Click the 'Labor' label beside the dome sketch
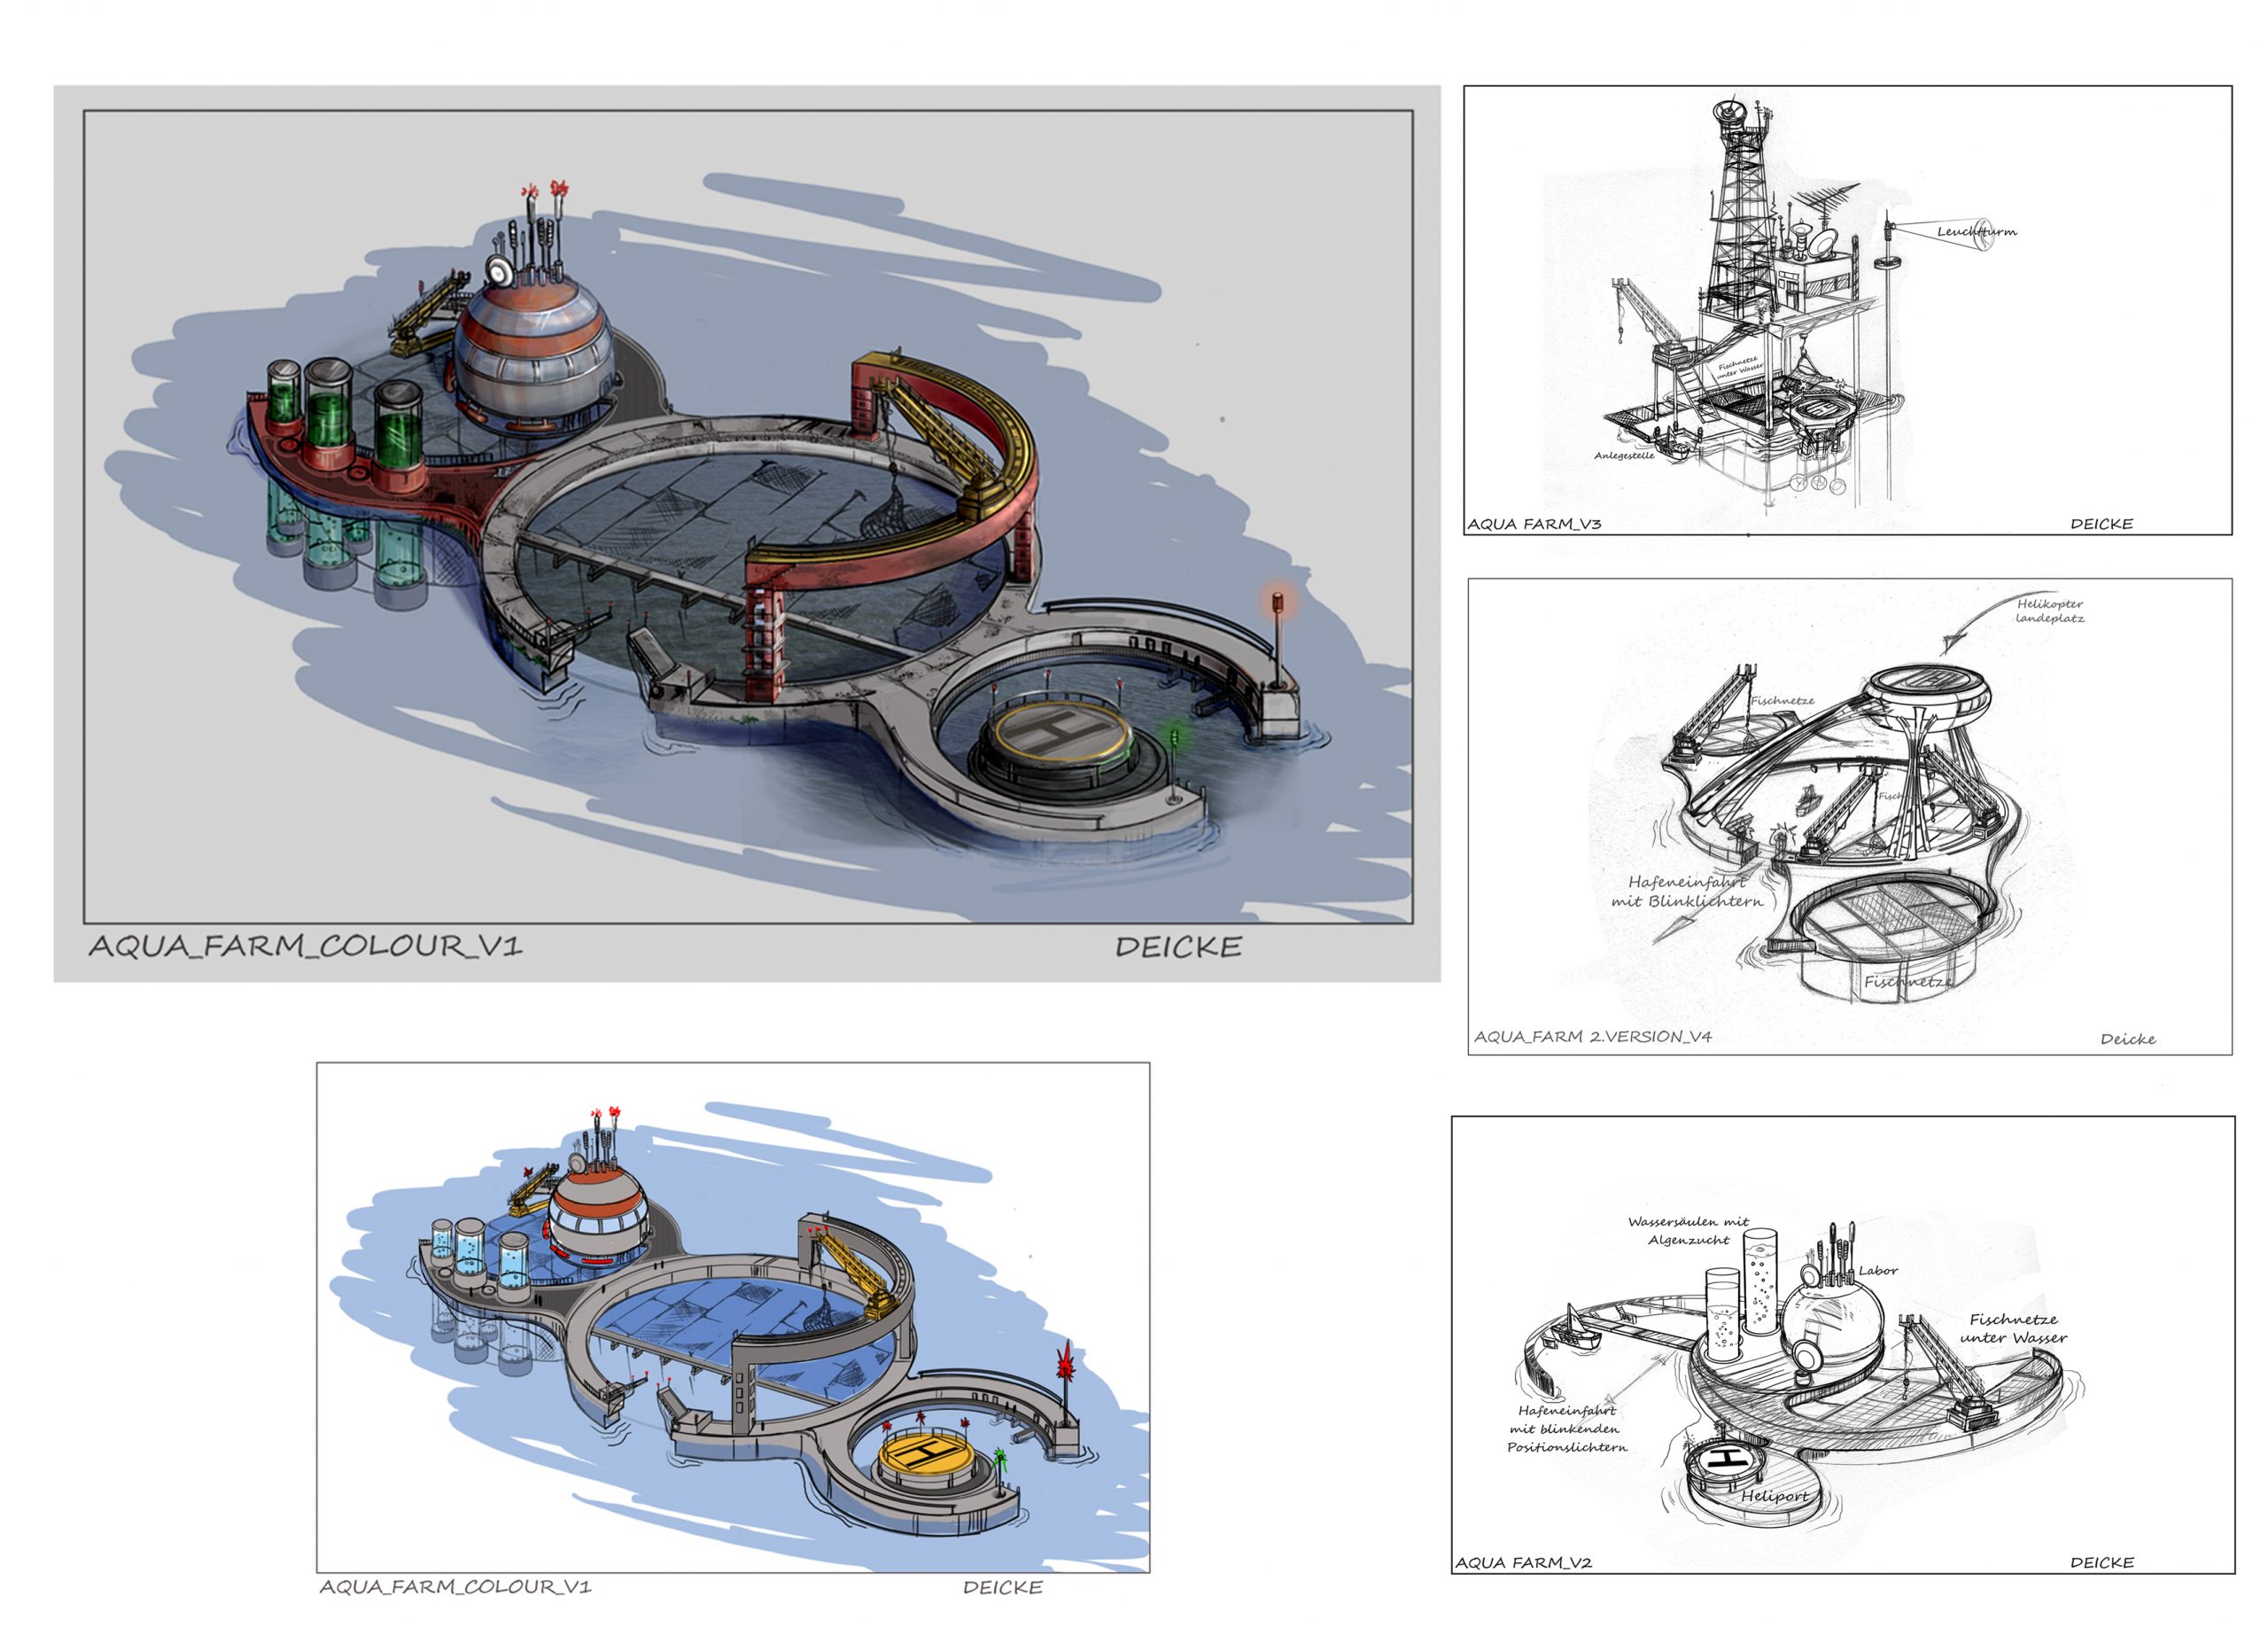This screenshot has height=1643, width=2268. tap(1878, 1271)
